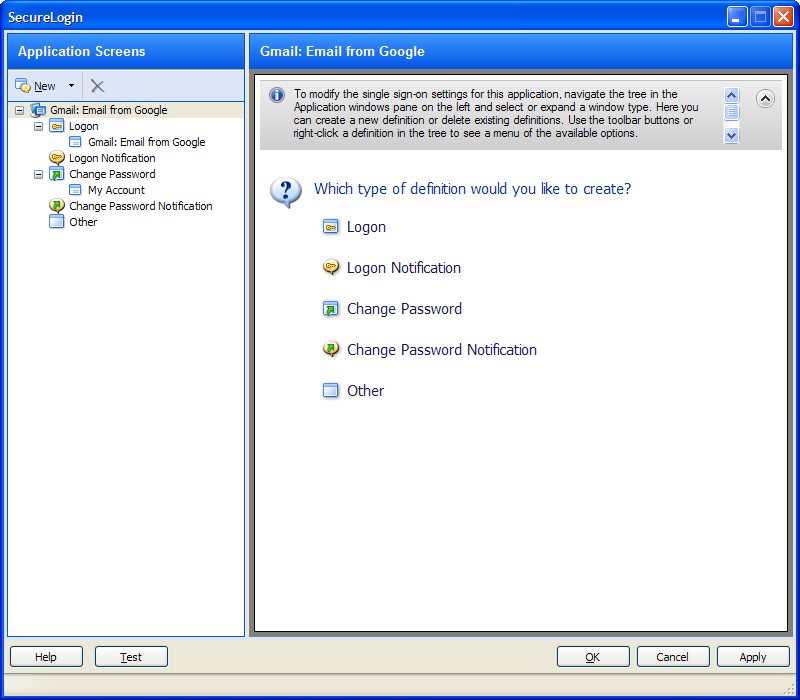This screenshot has width=800, height=700.
Task: Collapse the info banner with round chevron button
Action: 765,98
